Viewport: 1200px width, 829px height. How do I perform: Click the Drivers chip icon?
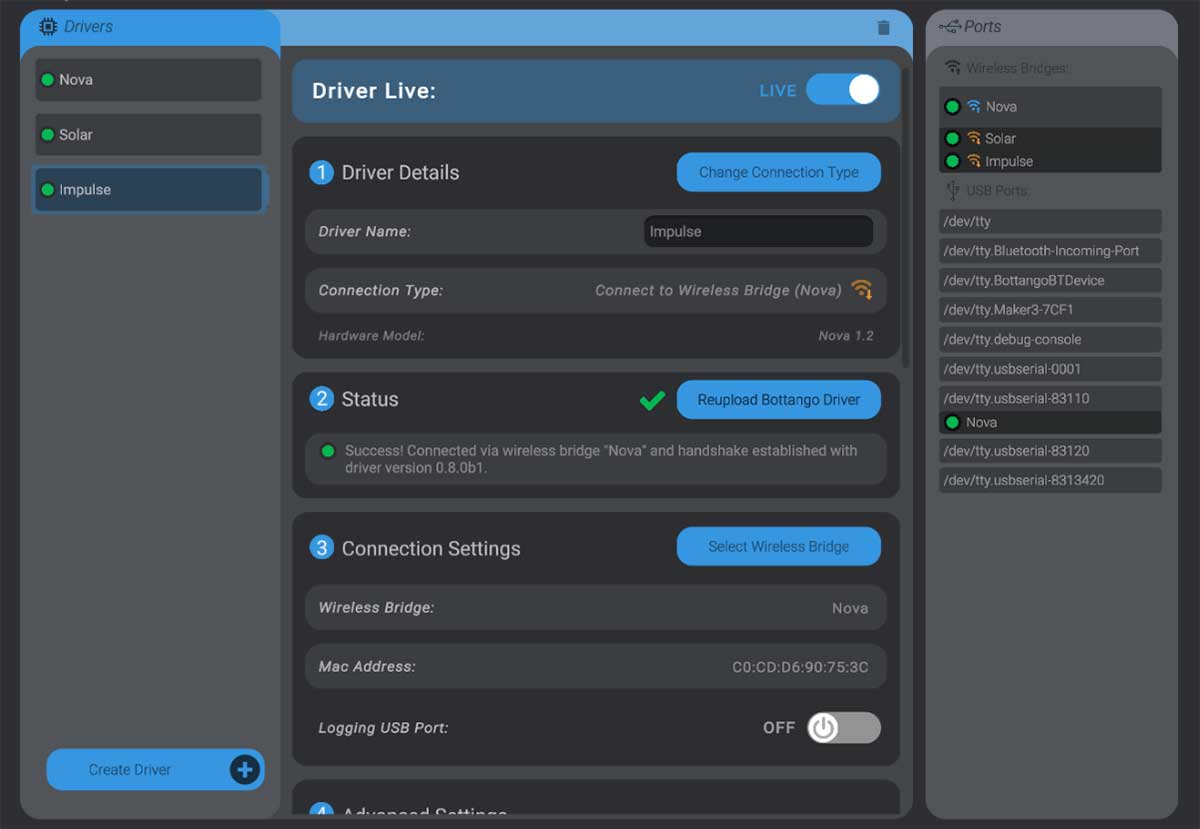[x=48, y=27]
